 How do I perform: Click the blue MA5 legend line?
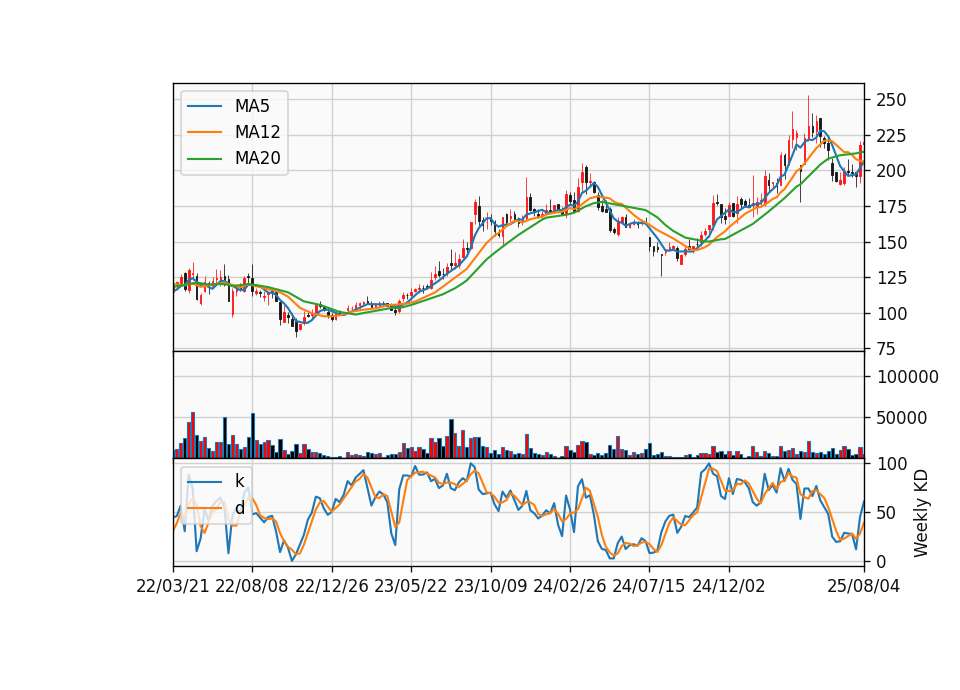pos(204,106)
